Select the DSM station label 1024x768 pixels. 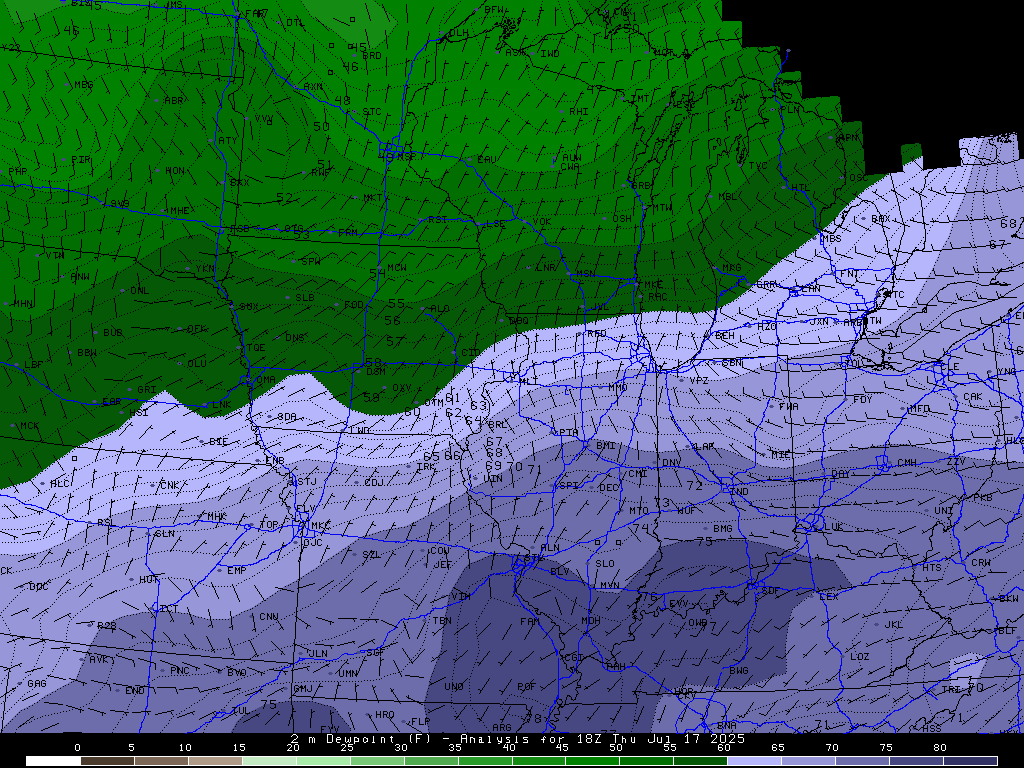(x=376, y=372)
